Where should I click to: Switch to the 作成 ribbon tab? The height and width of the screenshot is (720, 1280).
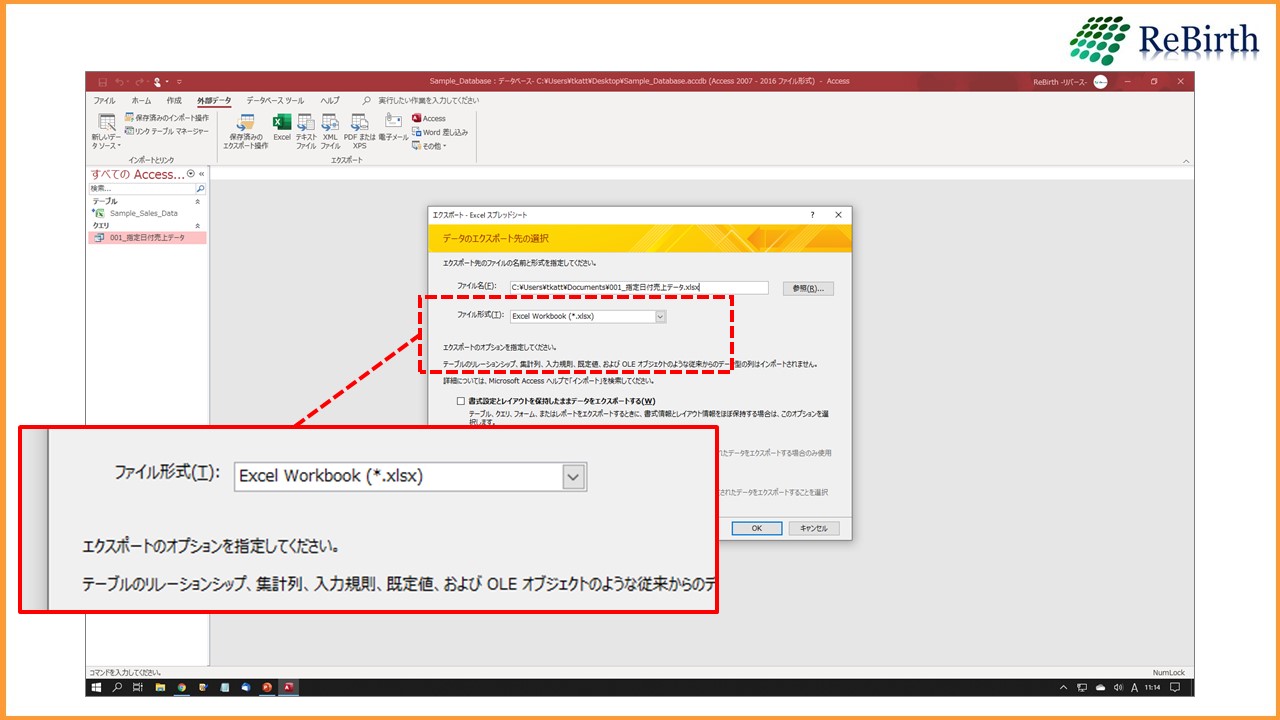(x=174, y=100)
